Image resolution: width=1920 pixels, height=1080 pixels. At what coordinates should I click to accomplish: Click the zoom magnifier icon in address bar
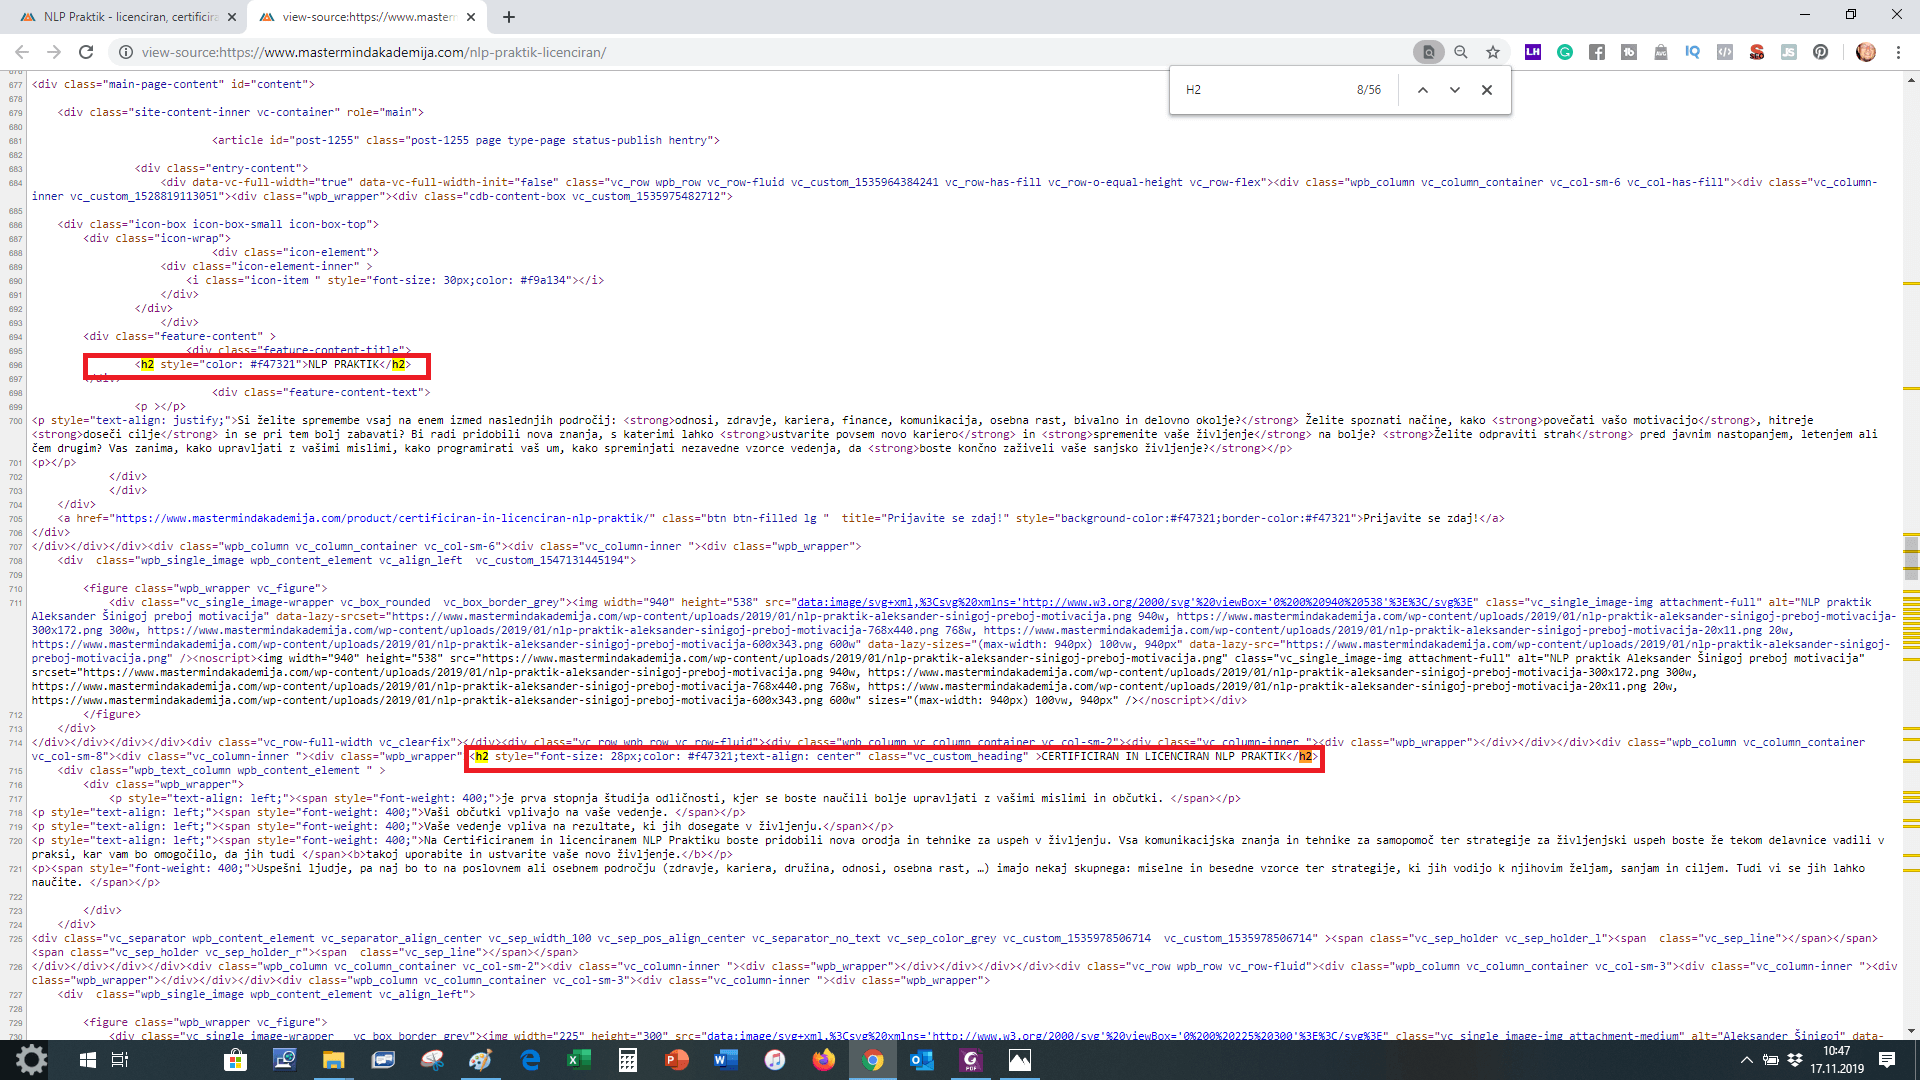[1461, 52]
